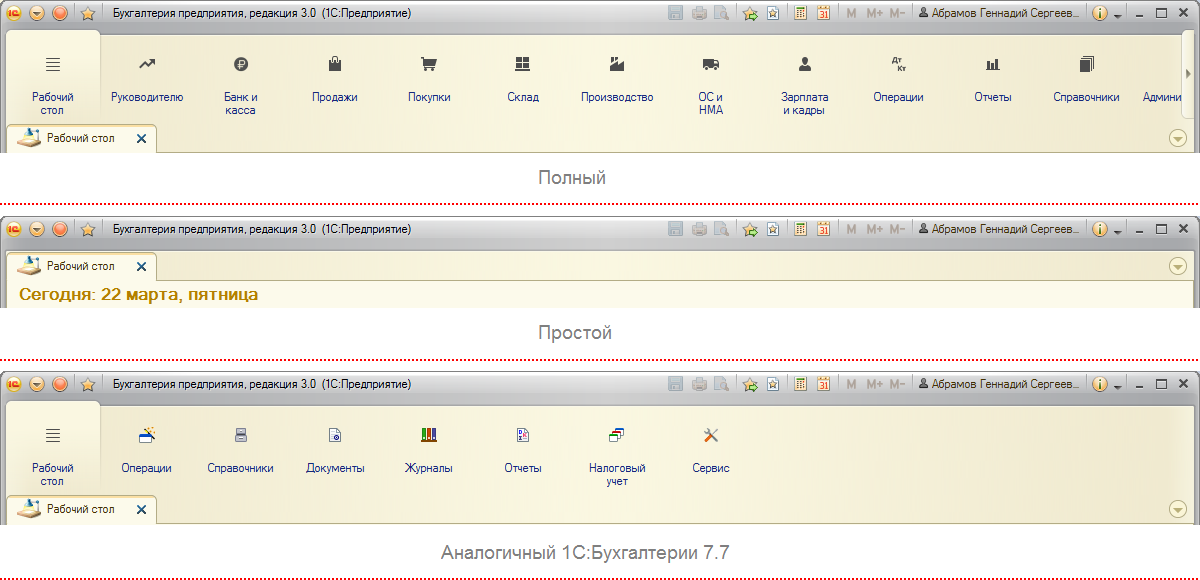Click favorites star in Полный window title bar

click(88, 14)
